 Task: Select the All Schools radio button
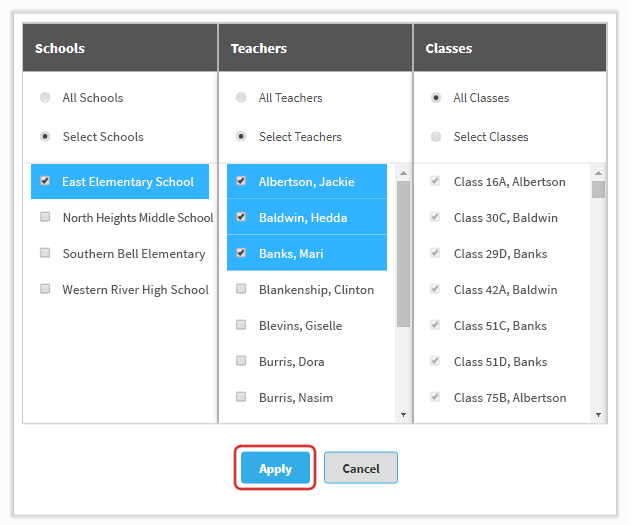pos(45,97)
